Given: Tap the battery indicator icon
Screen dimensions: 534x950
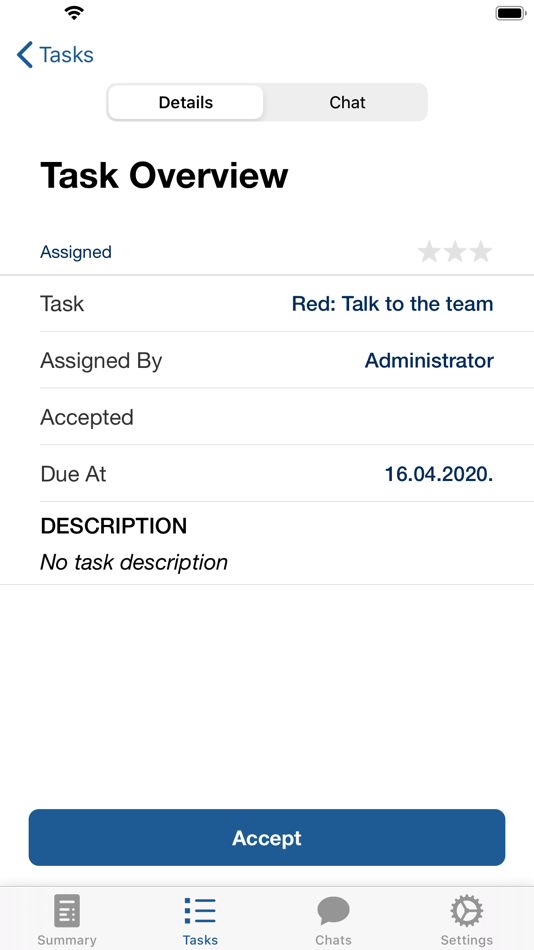Looking at the screenshot, I should click(511, 13).
